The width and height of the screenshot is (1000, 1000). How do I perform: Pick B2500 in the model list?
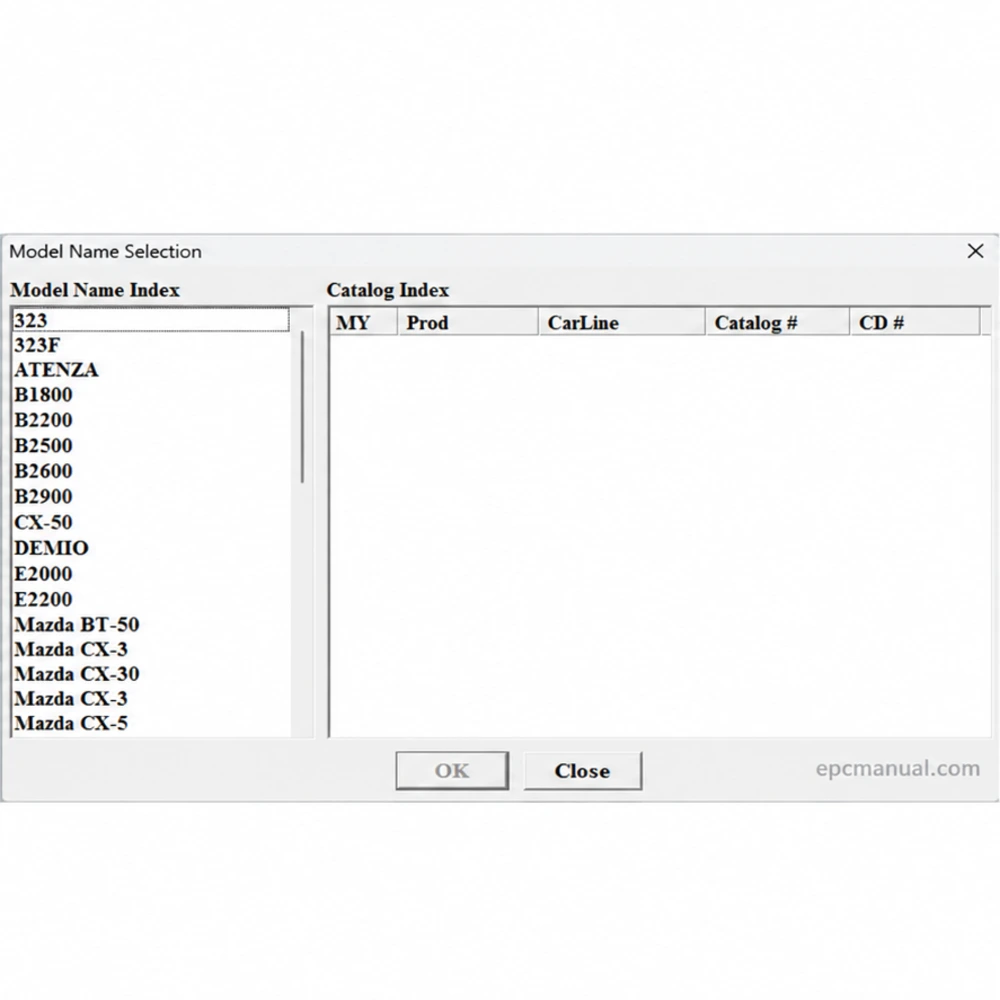click(x=151, y=446)
